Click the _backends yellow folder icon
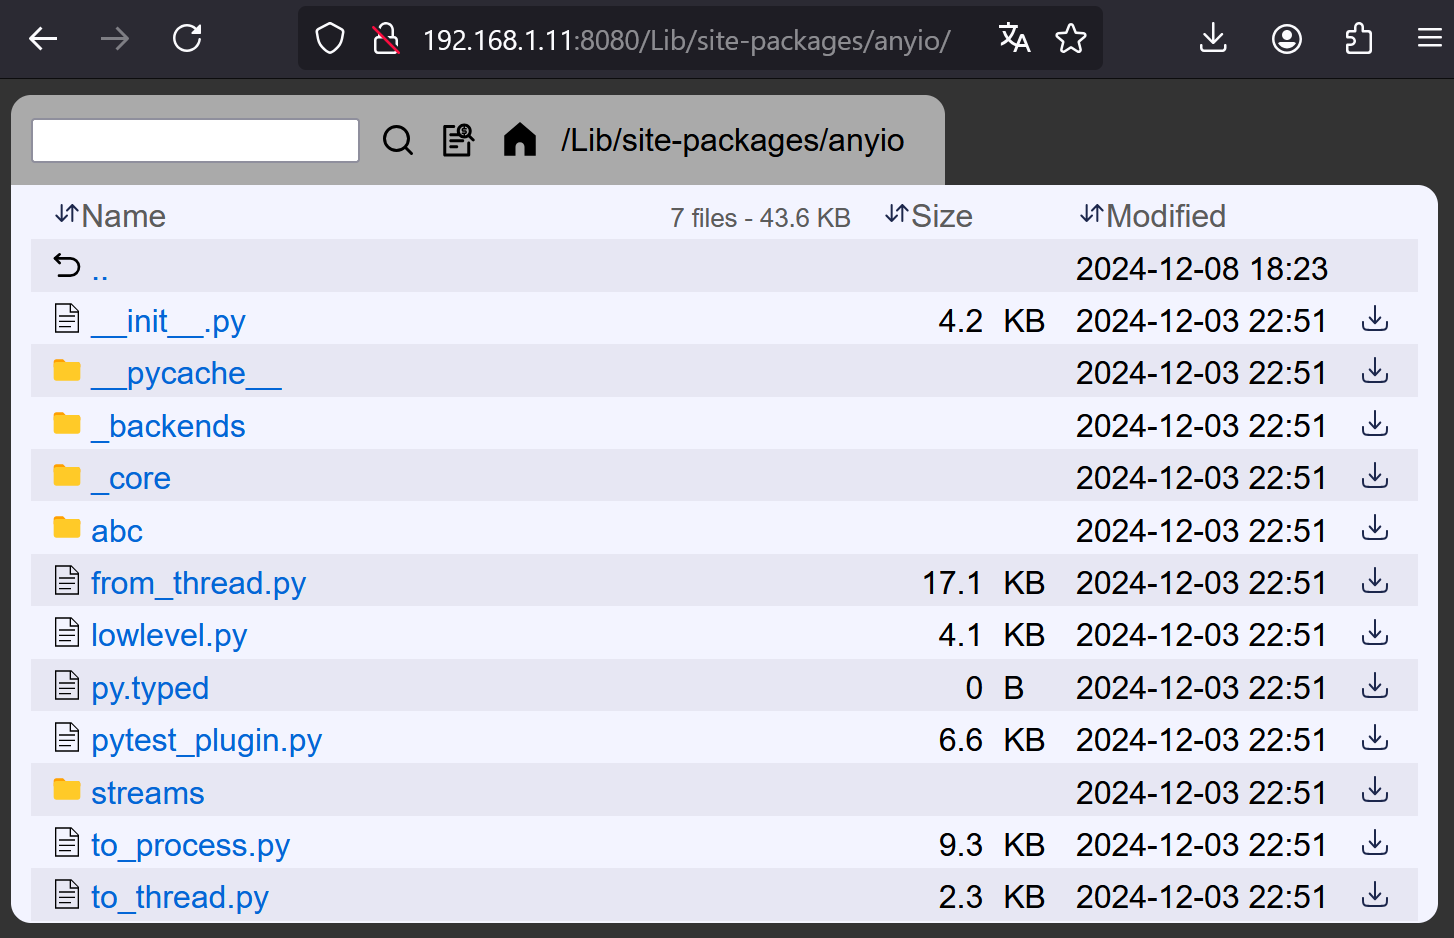The height and width of the screenshot is (938, 1454). pos(67,424)
